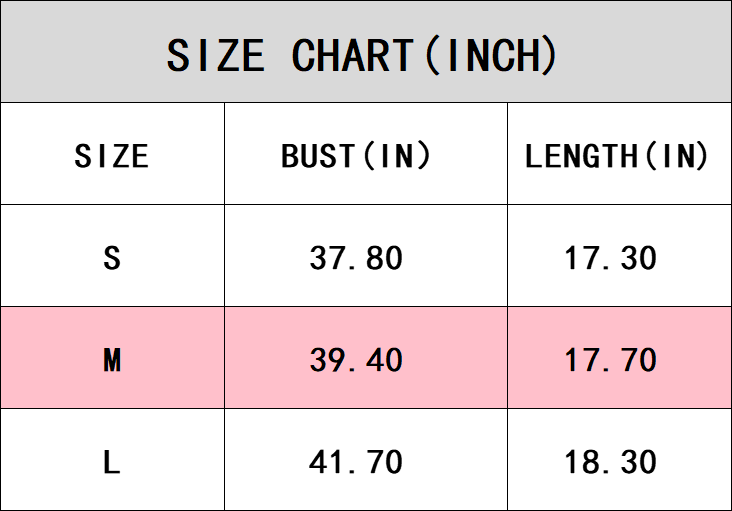The image size is (732, 511).
Task: Click the 18.30 length value
Action: click(610, 461)
